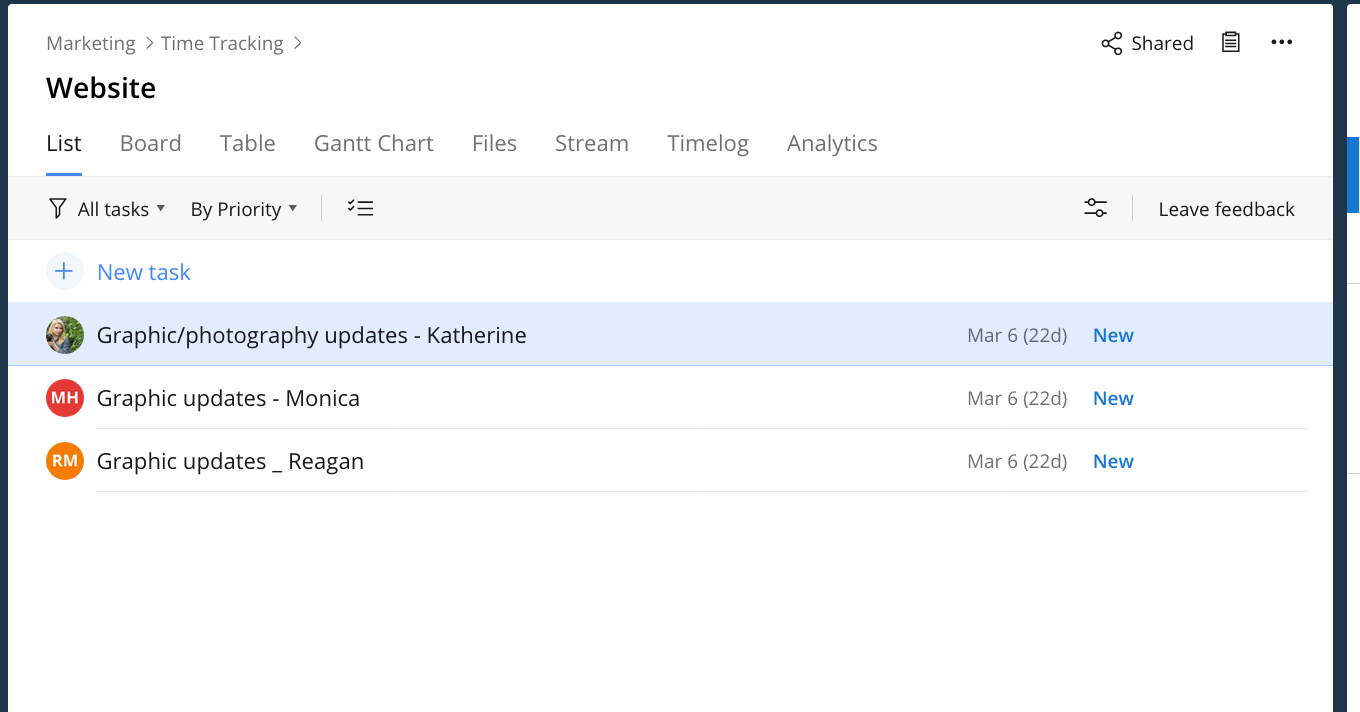Click the RM orange avatar for Reagan
Viewport: 1360px width, 712px height.
coord(65,461)
